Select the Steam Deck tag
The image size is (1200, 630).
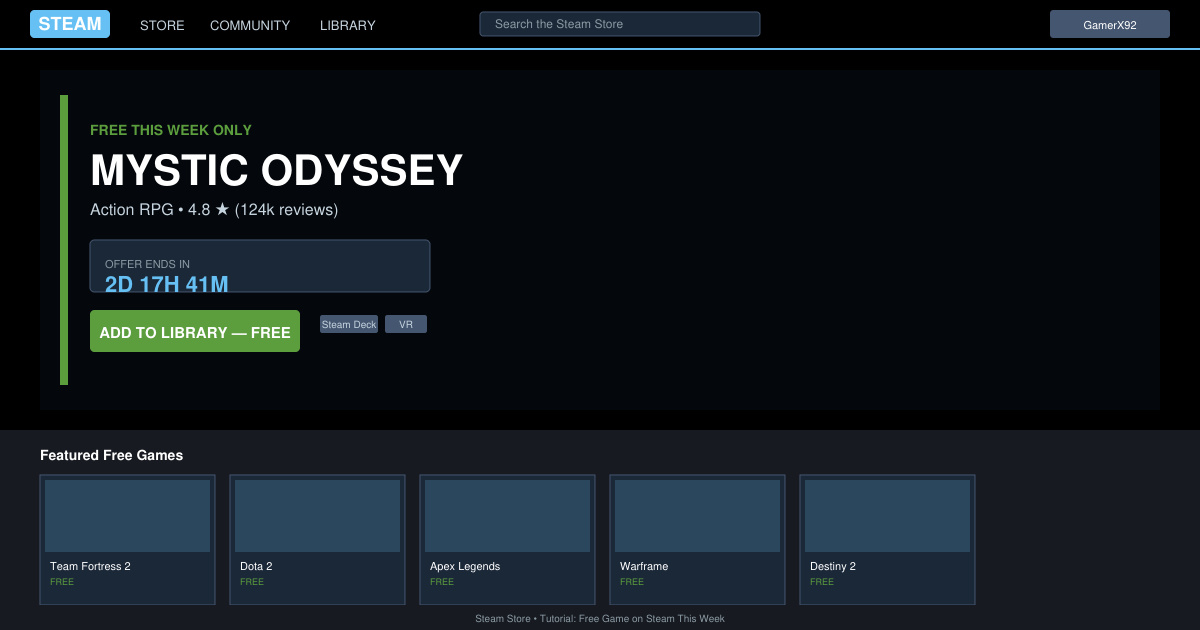click(349, 324)
